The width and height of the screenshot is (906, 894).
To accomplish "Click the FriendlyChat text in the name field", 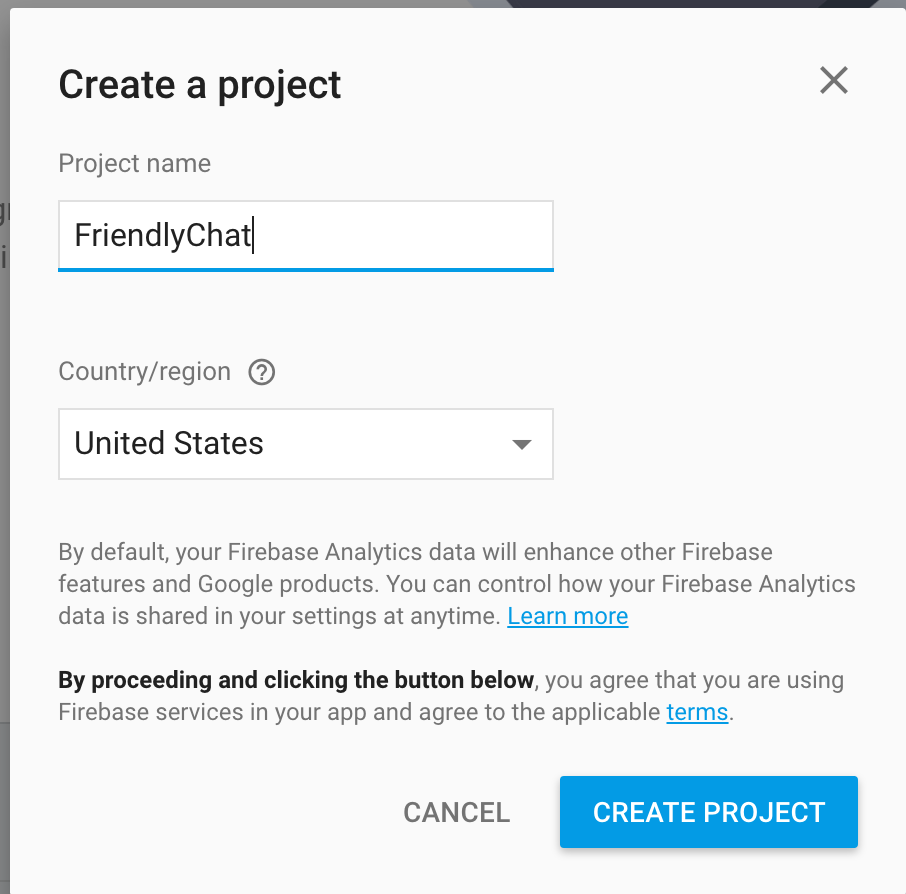I will (x=162, y=236).
